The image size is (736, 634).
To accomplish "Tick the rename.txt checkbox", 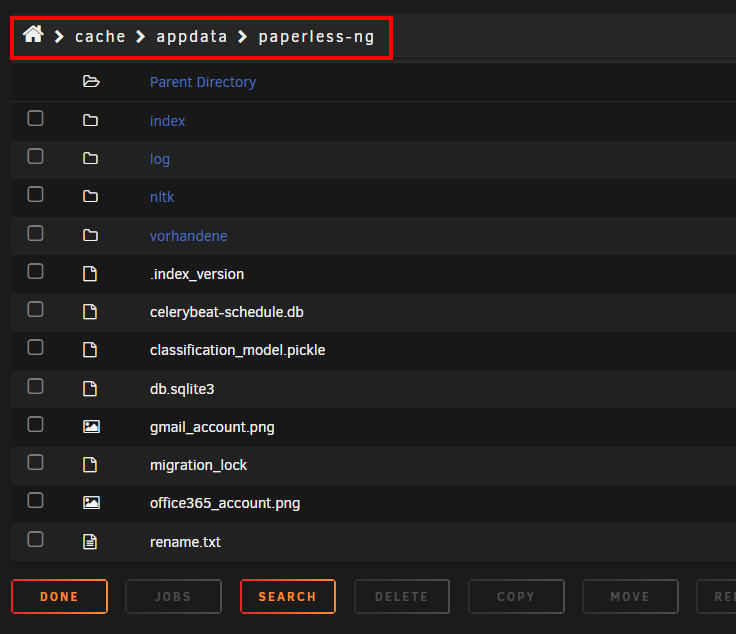I will 35,539.
